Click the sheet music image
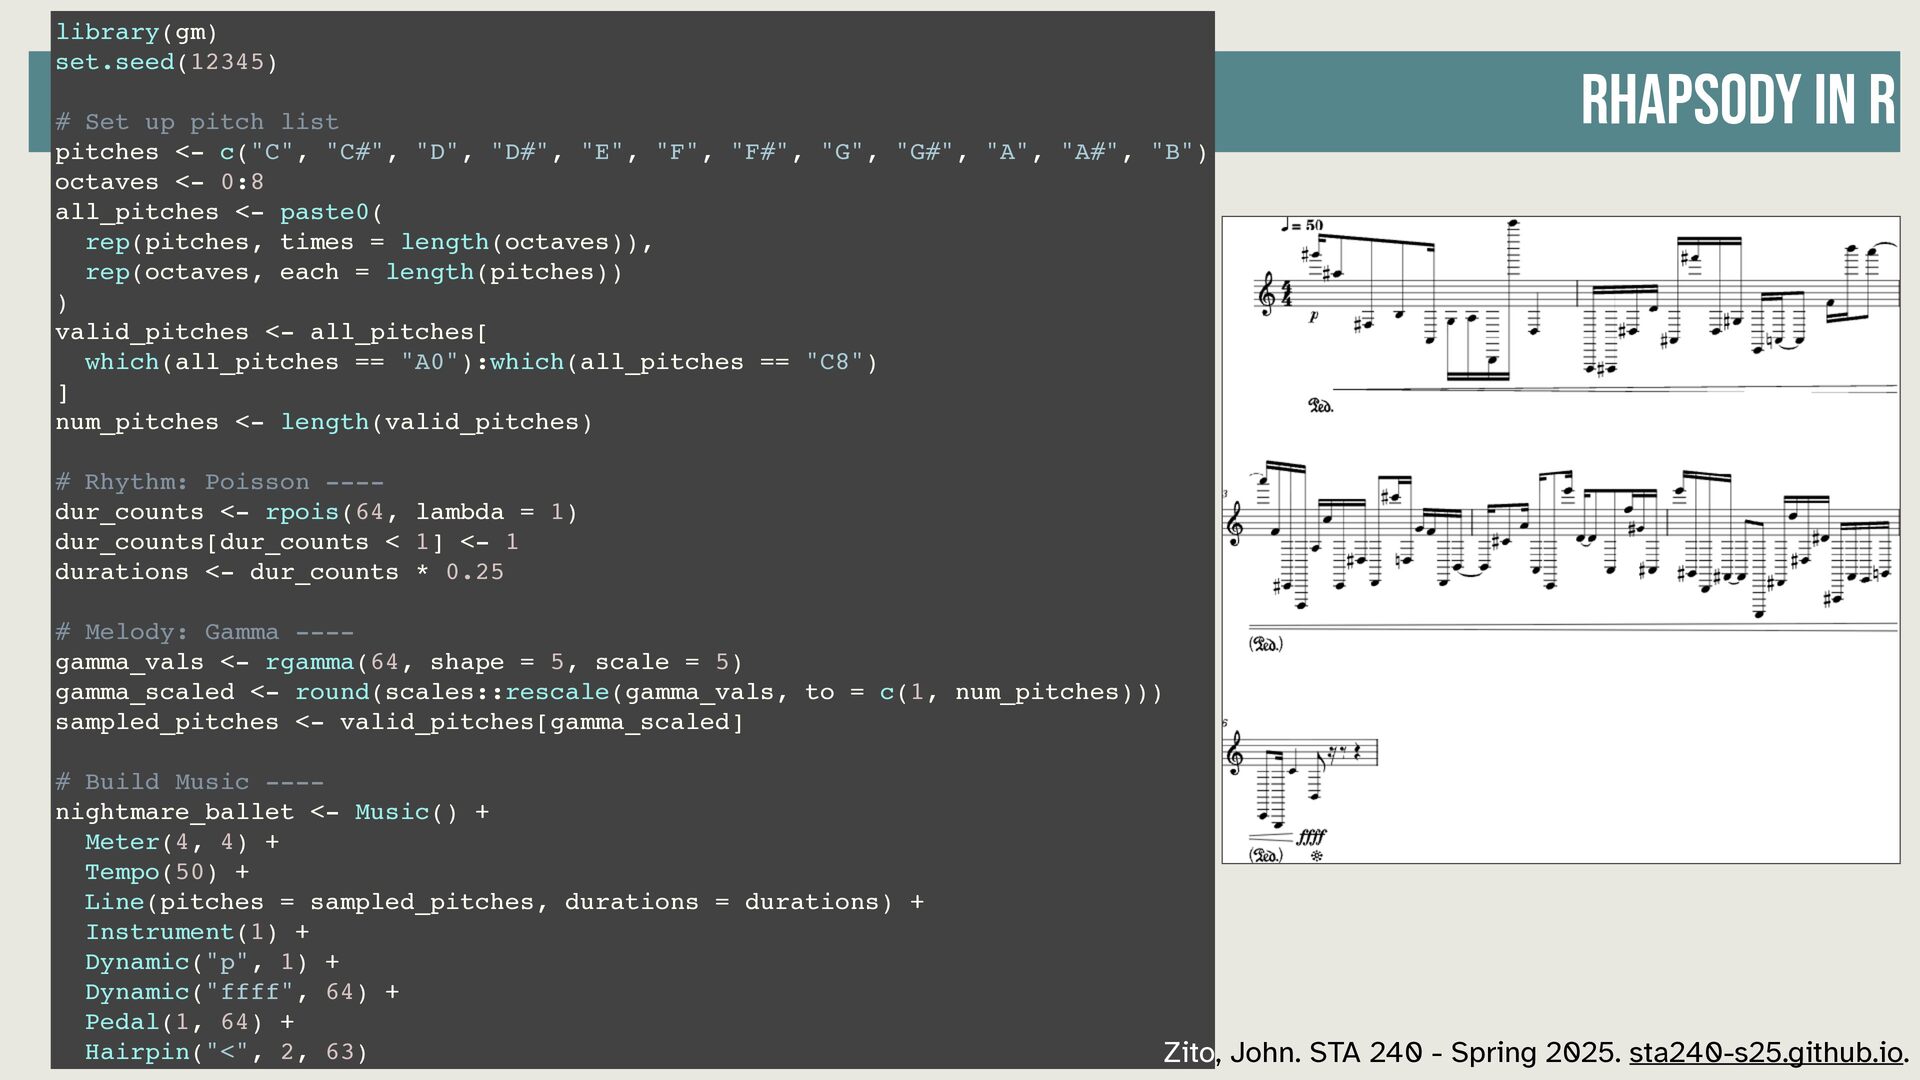This screenshot has width=1920, height=1080. (1560, 540)
